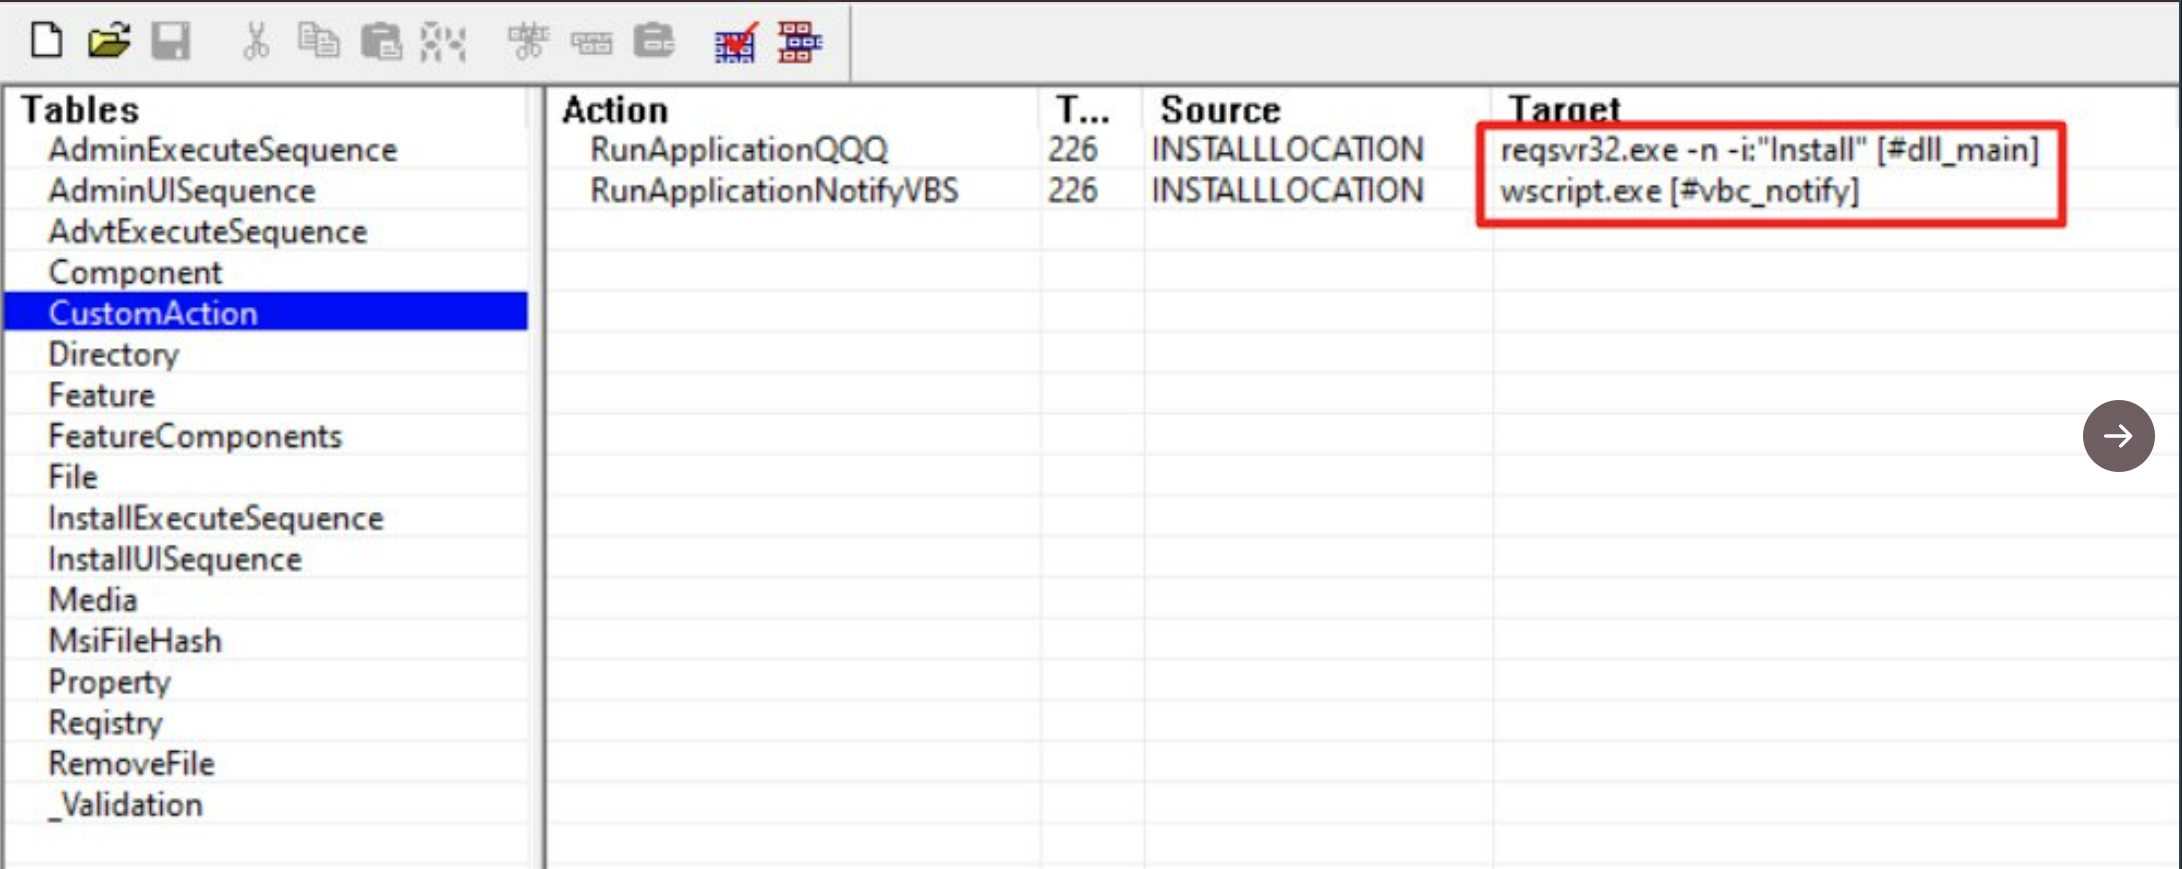Click the Save floppy disk icon
The image size is (2182, 869).
(170, 41)
